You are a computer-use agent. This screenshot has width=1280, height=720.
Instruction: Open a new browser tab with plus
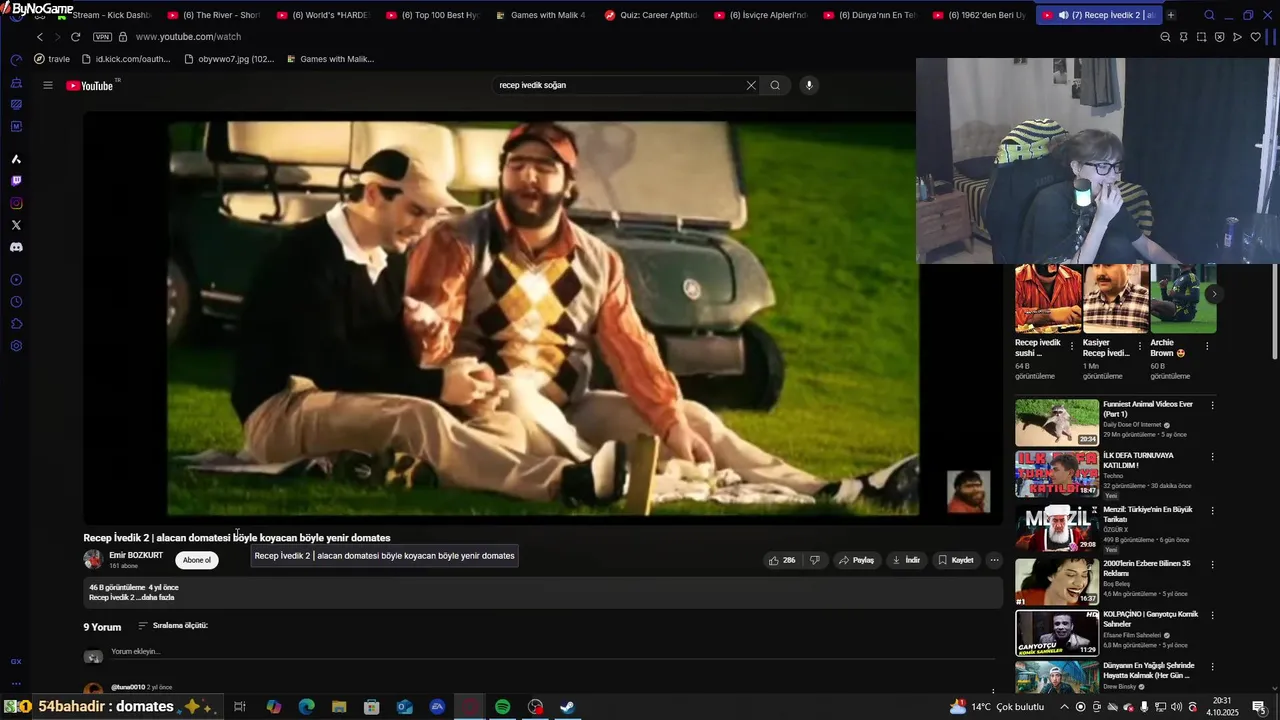pos(1171,15)
